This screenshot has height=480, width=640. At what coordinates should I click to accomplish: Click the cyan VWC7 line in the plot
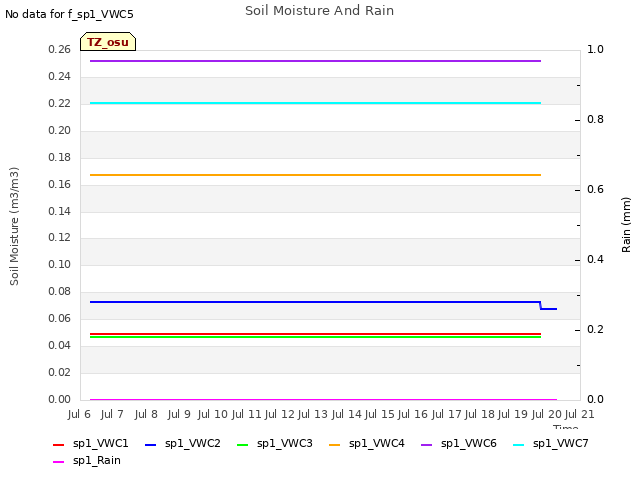tap(315, 103)
